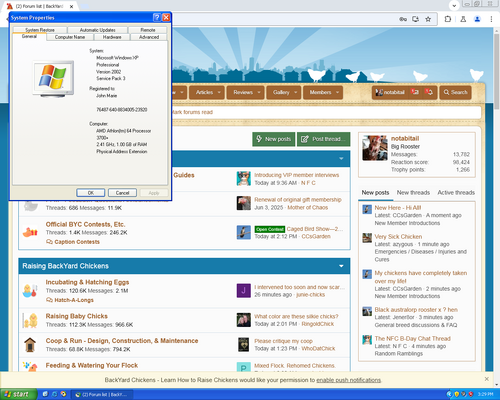Open the Chrome profile avatar icon
This screenshot has height=400, width=500.
pyautogui.click(x=477, y=19)
